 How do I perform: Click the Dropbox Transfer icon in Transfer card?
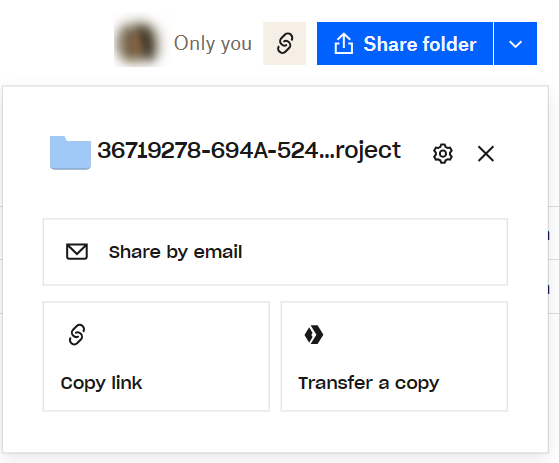(314, 335)
